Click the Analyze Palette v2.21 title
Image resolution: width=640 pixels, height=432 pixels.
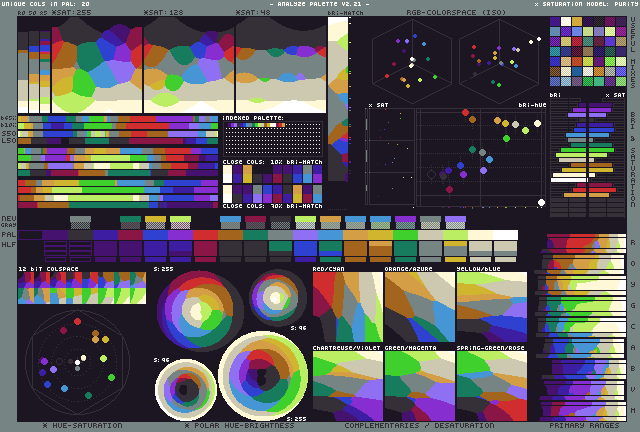click(x=319, y=4)
